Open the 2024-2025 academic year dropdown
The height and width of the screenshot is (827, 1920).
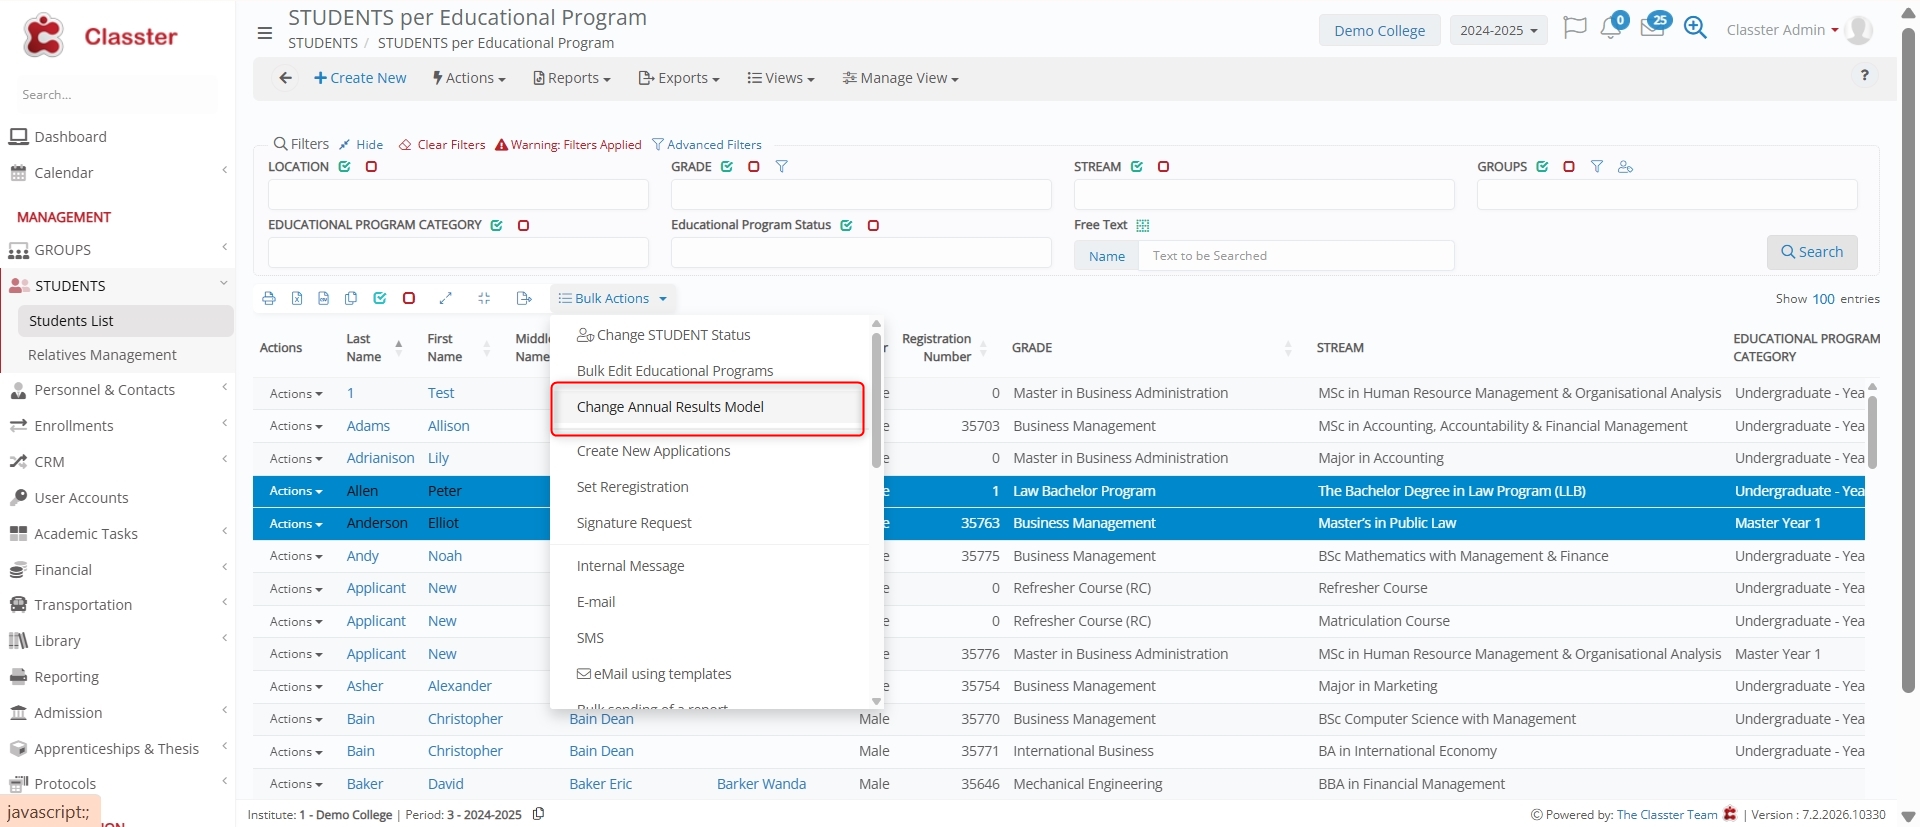tap(1498, 30)
